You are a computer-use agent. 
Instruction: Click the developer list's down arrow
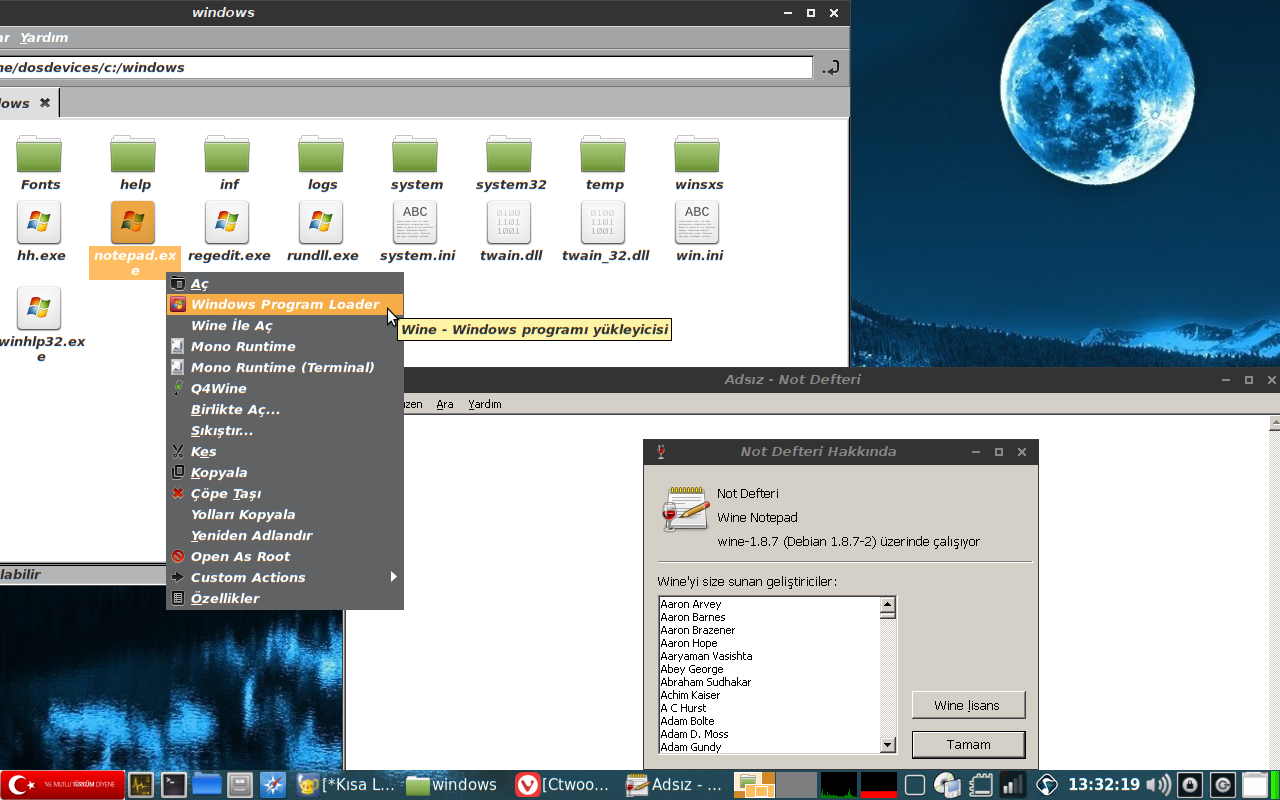pos(887,745)
